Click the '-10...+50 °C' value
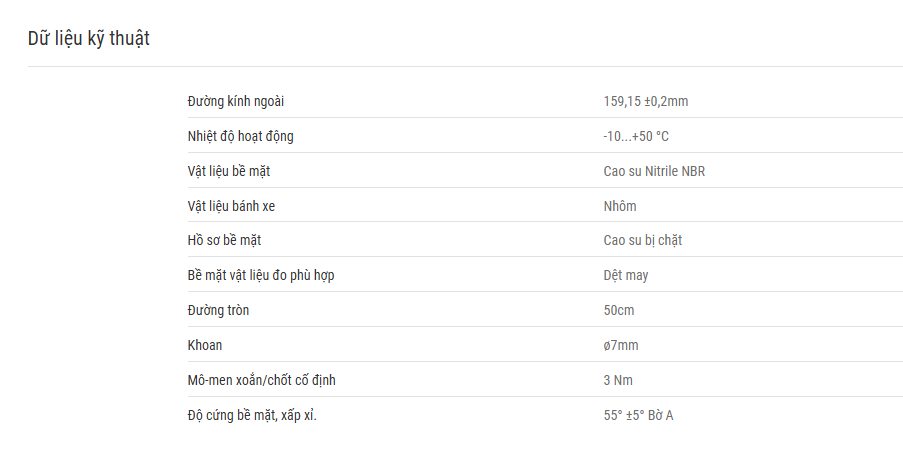903x451 pixels. (x=636, y=137)
